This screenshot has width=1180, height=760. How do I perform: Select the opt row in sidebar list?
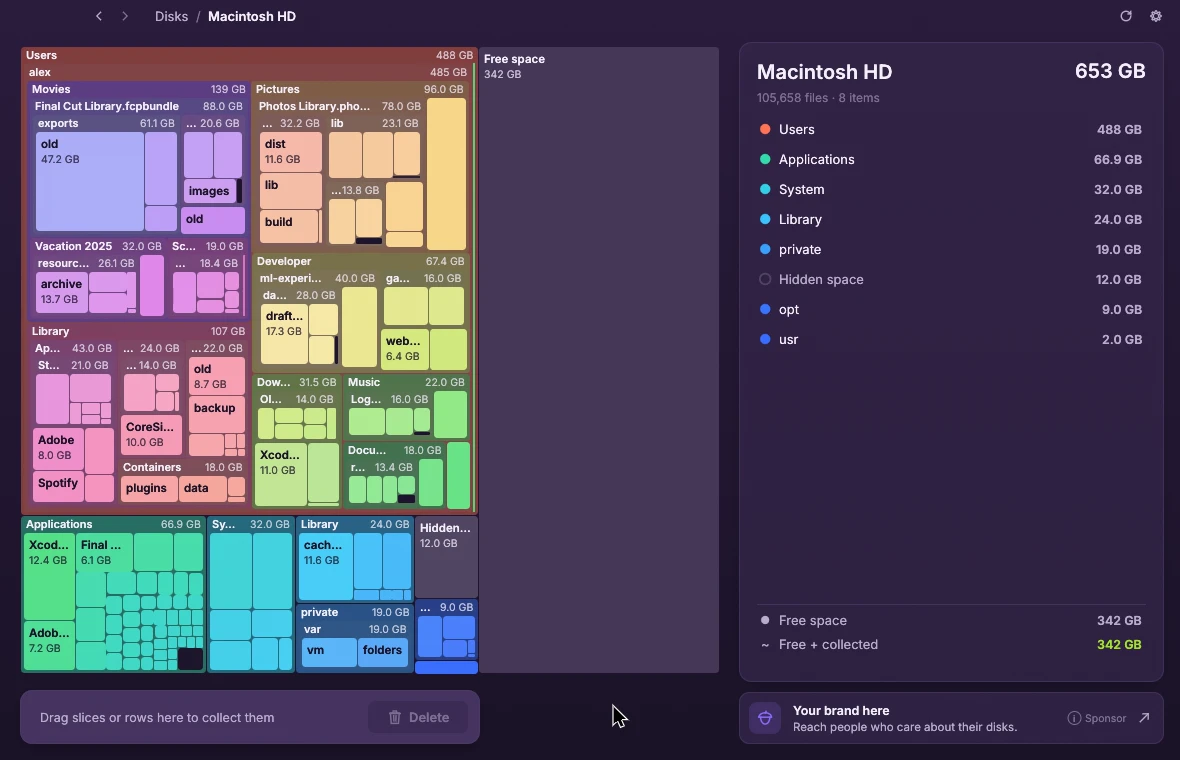pyautogui.click(x=950, y=309)
